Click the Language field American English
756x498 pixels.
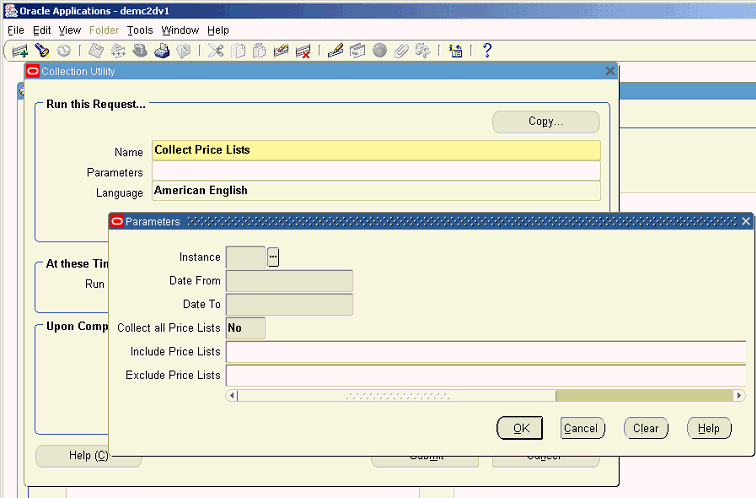pyautogui.click(x=376, y=191)
